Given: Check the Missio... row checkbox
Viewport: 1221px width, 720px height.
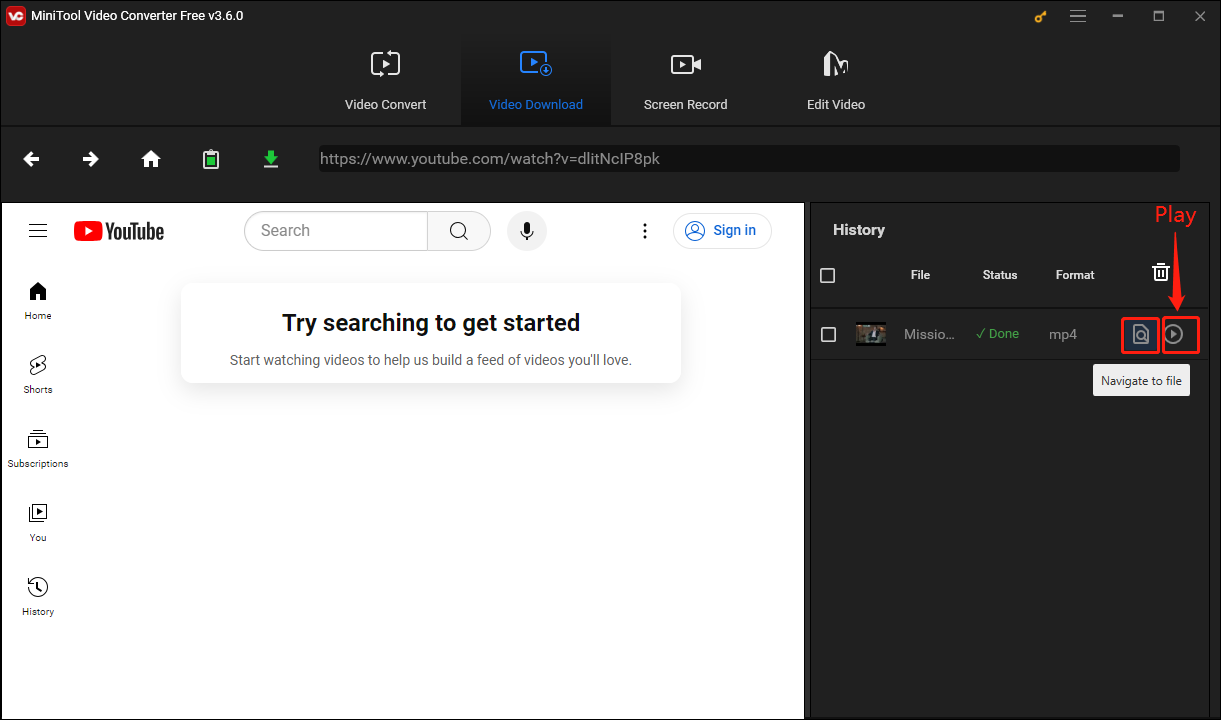Looking at the screenshot, I should tap(828, 335).
